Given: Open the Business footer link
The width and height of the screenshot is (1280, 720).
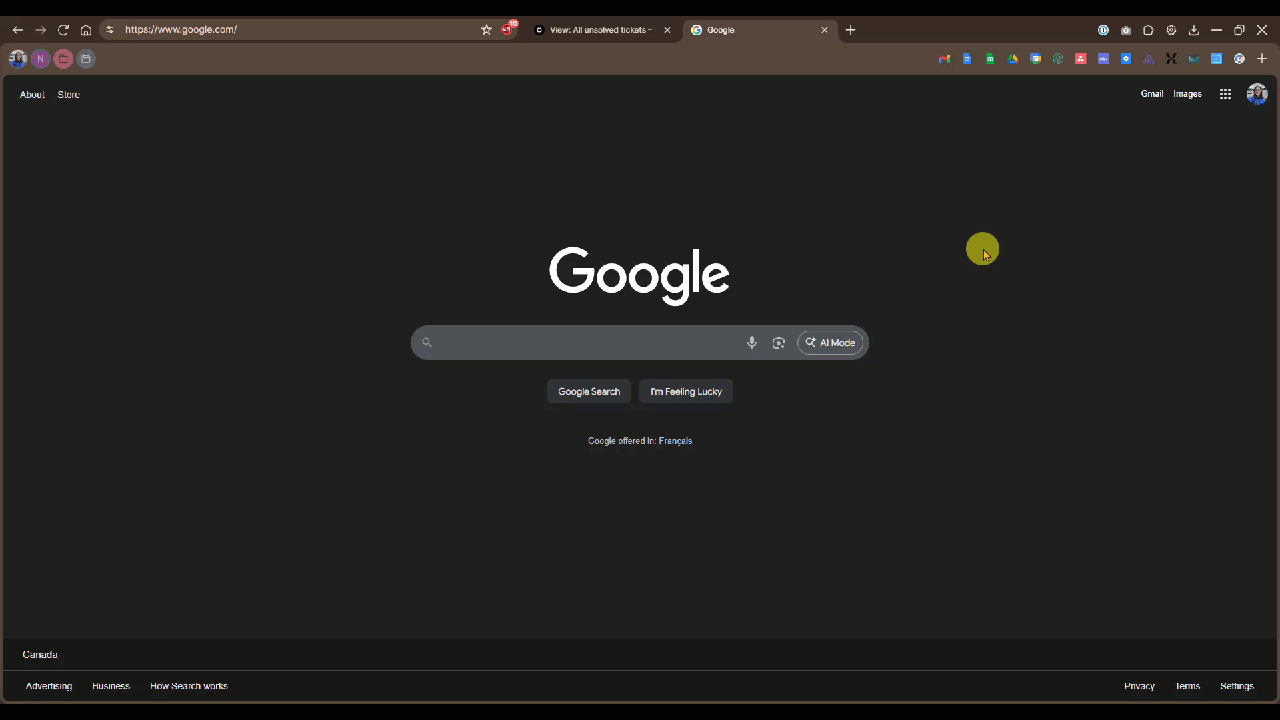Looking at the screenshot, I should tap(111, 686).
